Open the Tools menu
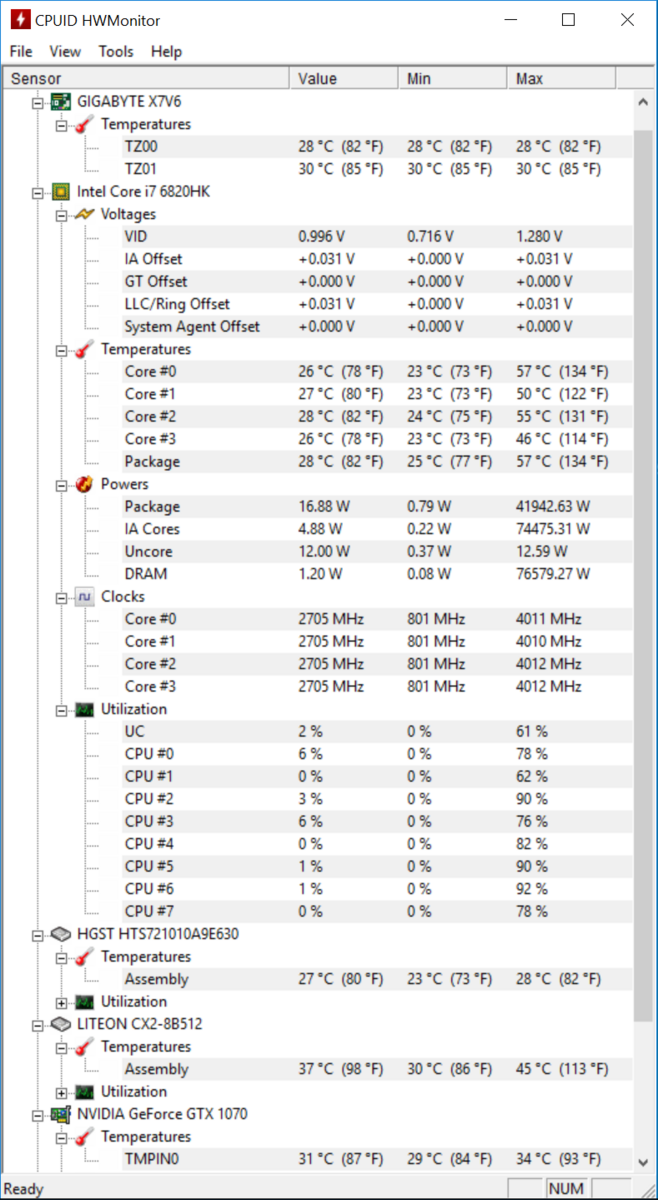The height and width of the screenshot is (1200, 658). [x=116, y=51]
